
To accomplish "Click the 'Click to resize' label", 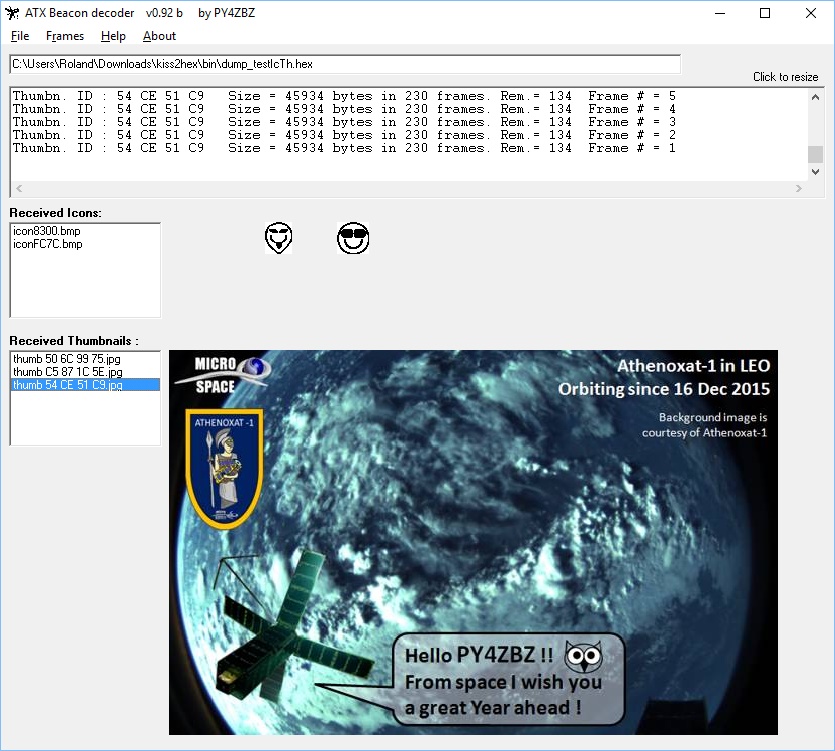I will click(x=785, y=77).
